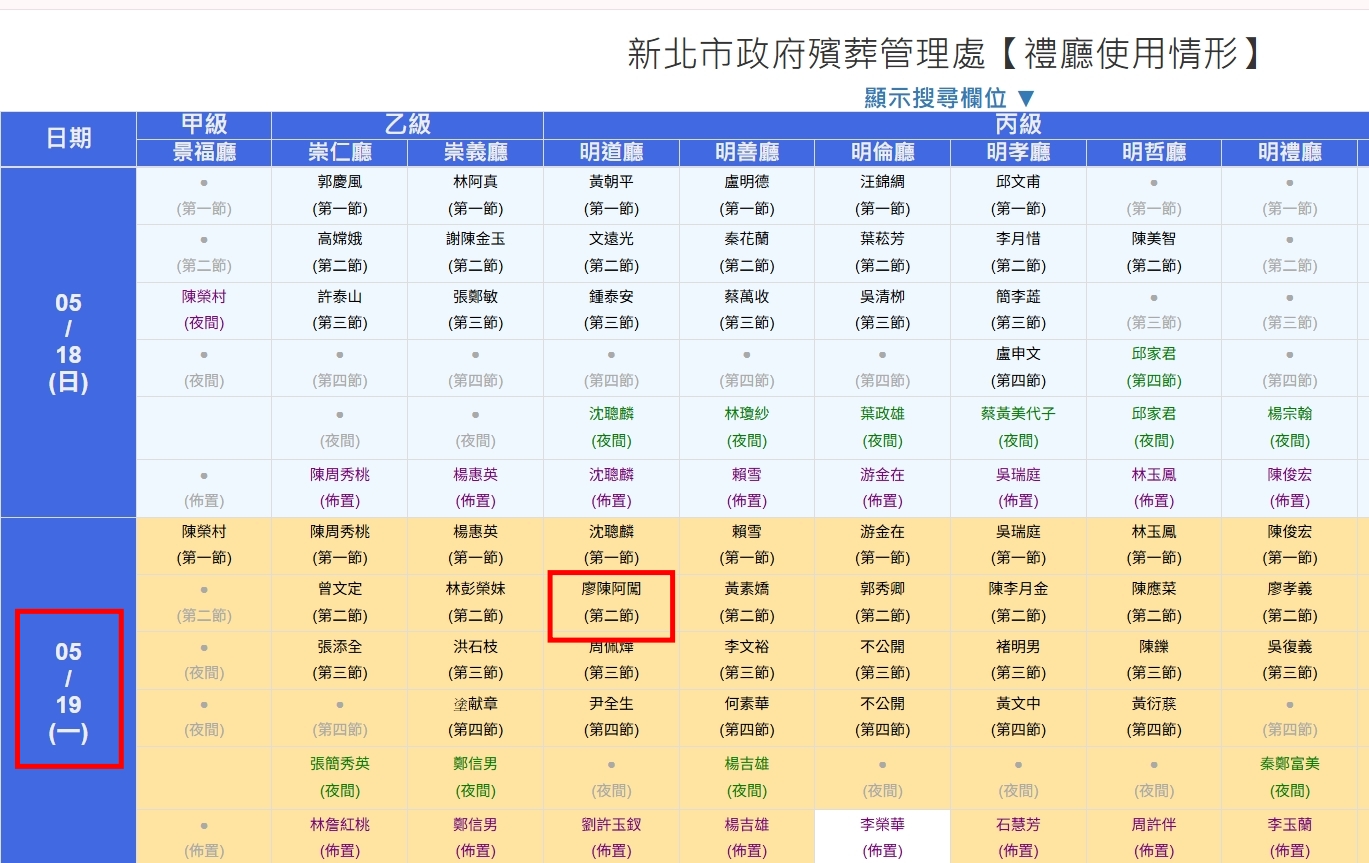
Task: Click the name 黃素嬌
Action: tap(747, 589)
